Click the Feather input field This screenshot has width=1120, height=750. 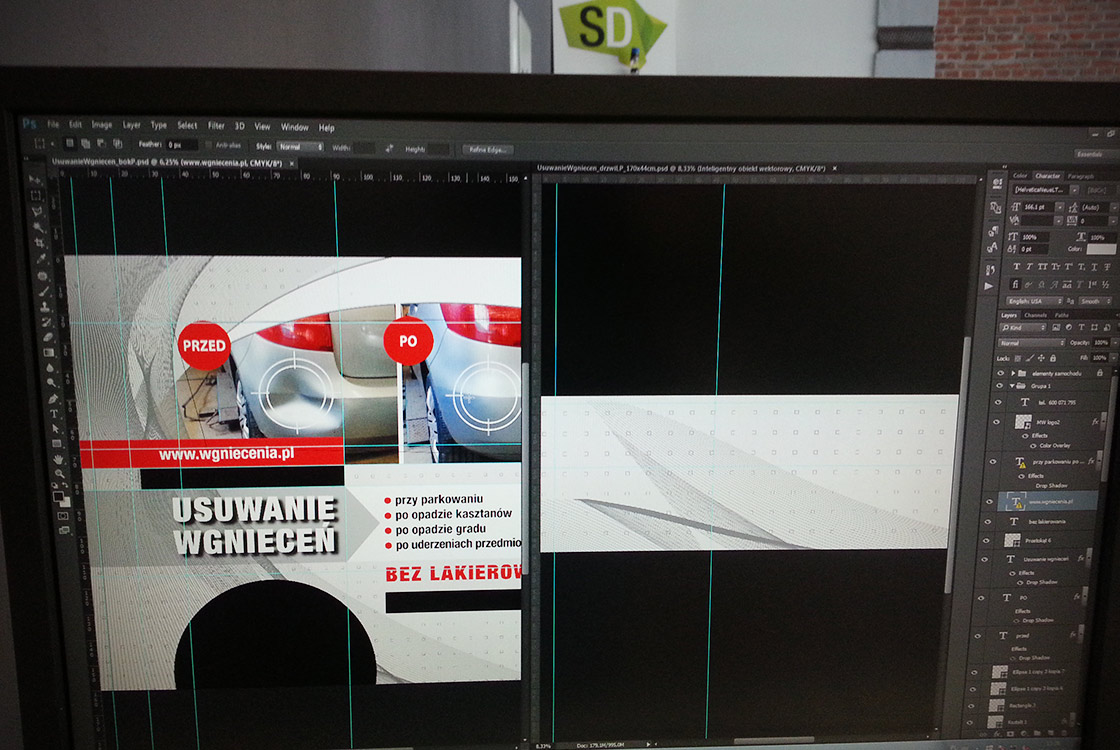click(x=181, y=146)
